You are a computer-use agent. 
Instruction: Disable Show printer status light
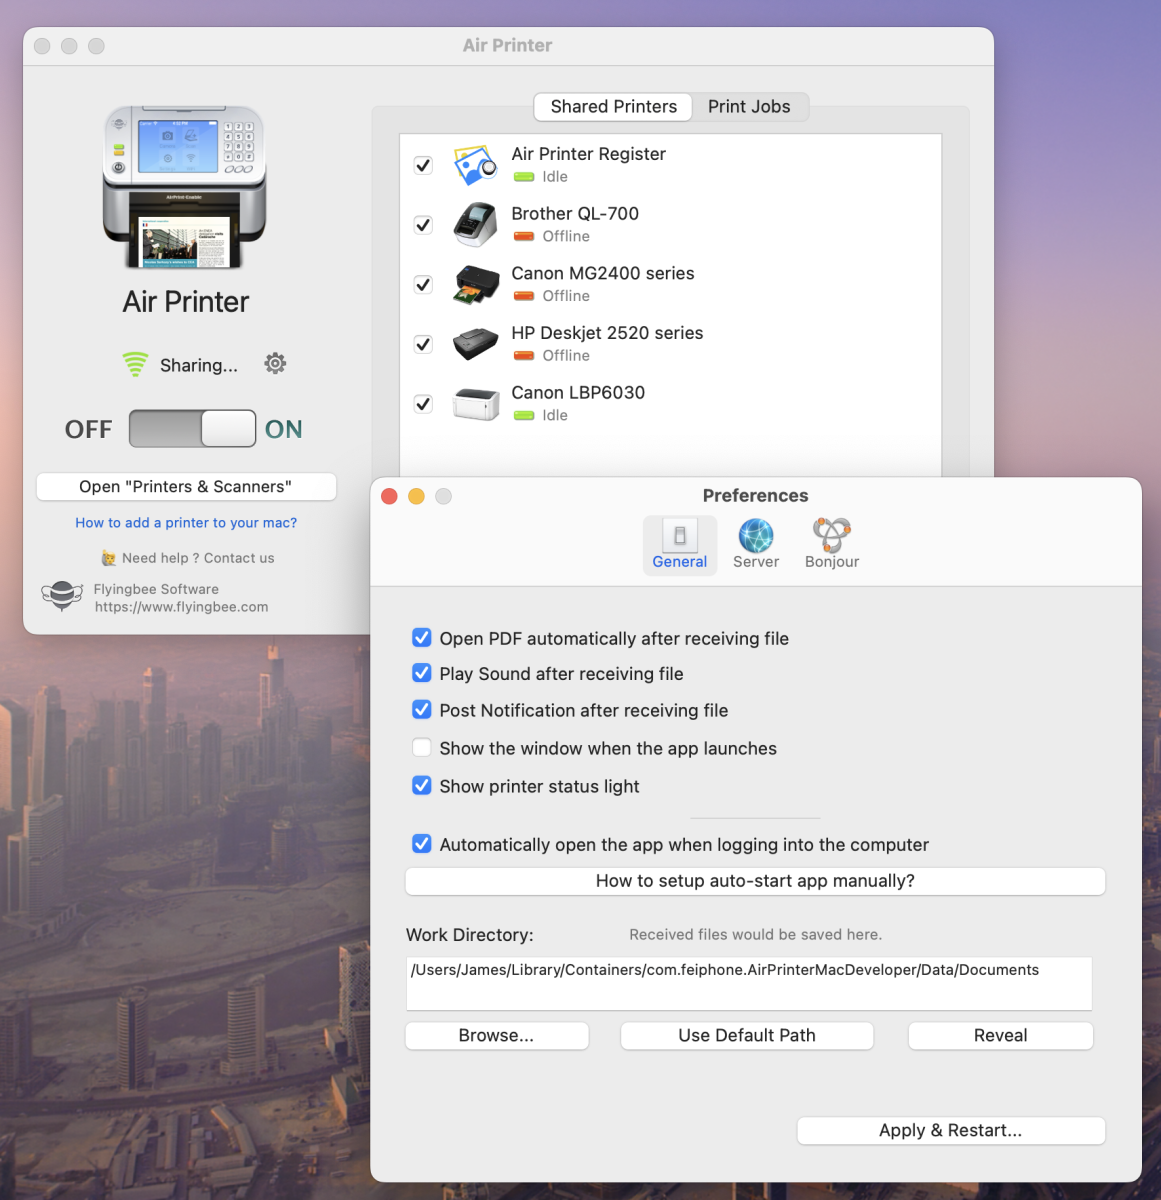coord(422,786)
